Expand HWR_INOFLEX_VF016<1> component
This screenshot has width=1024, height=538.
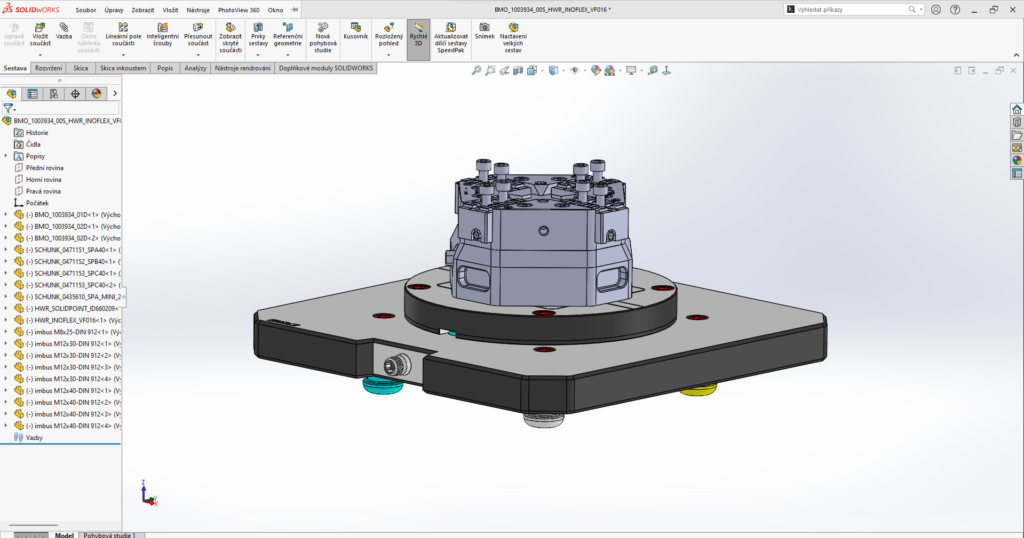(x=6, y=320)
